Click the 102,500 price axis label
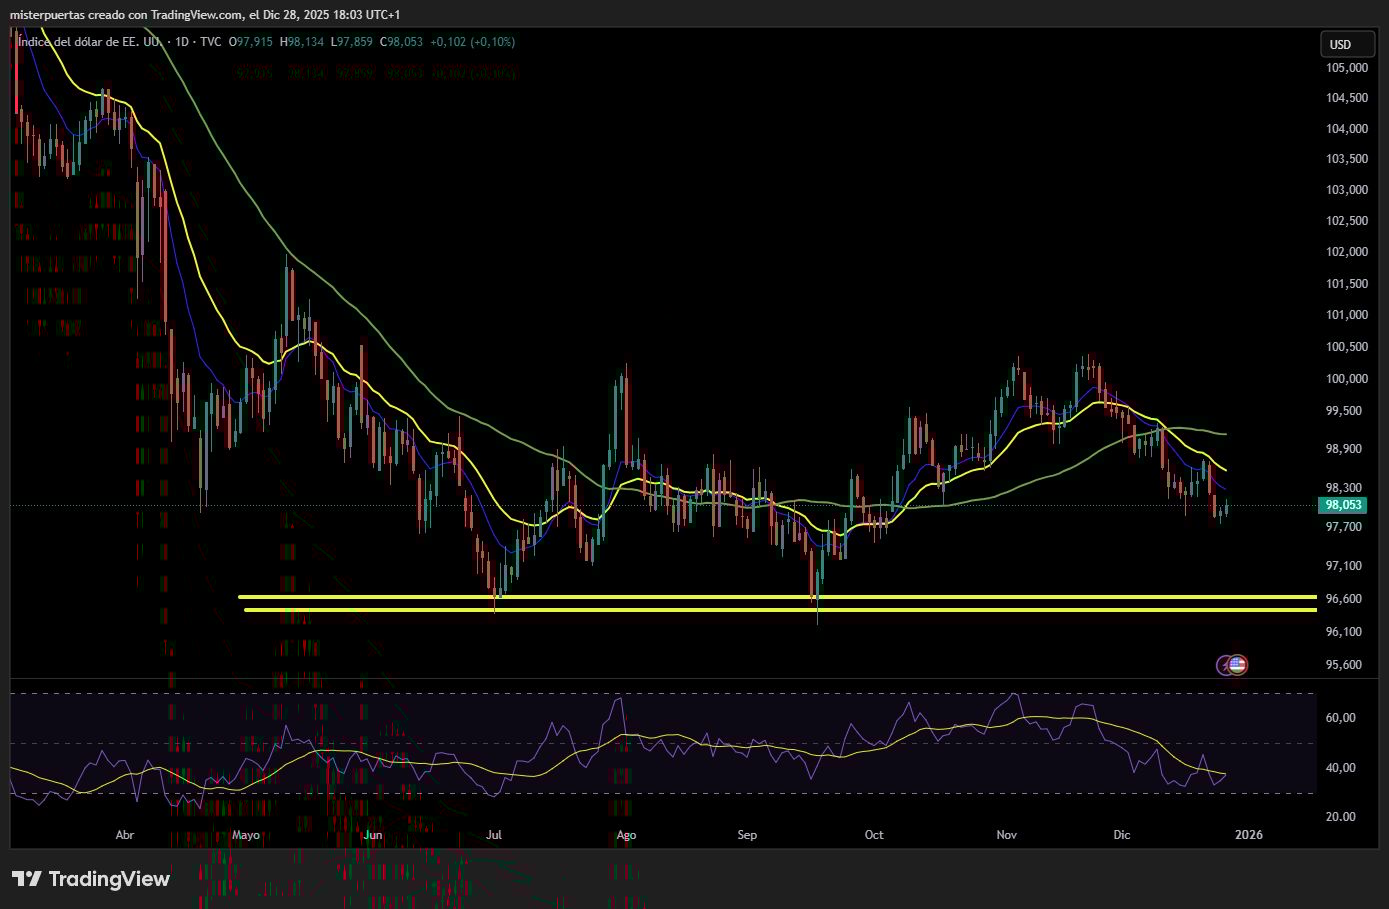 (1347, 221)
